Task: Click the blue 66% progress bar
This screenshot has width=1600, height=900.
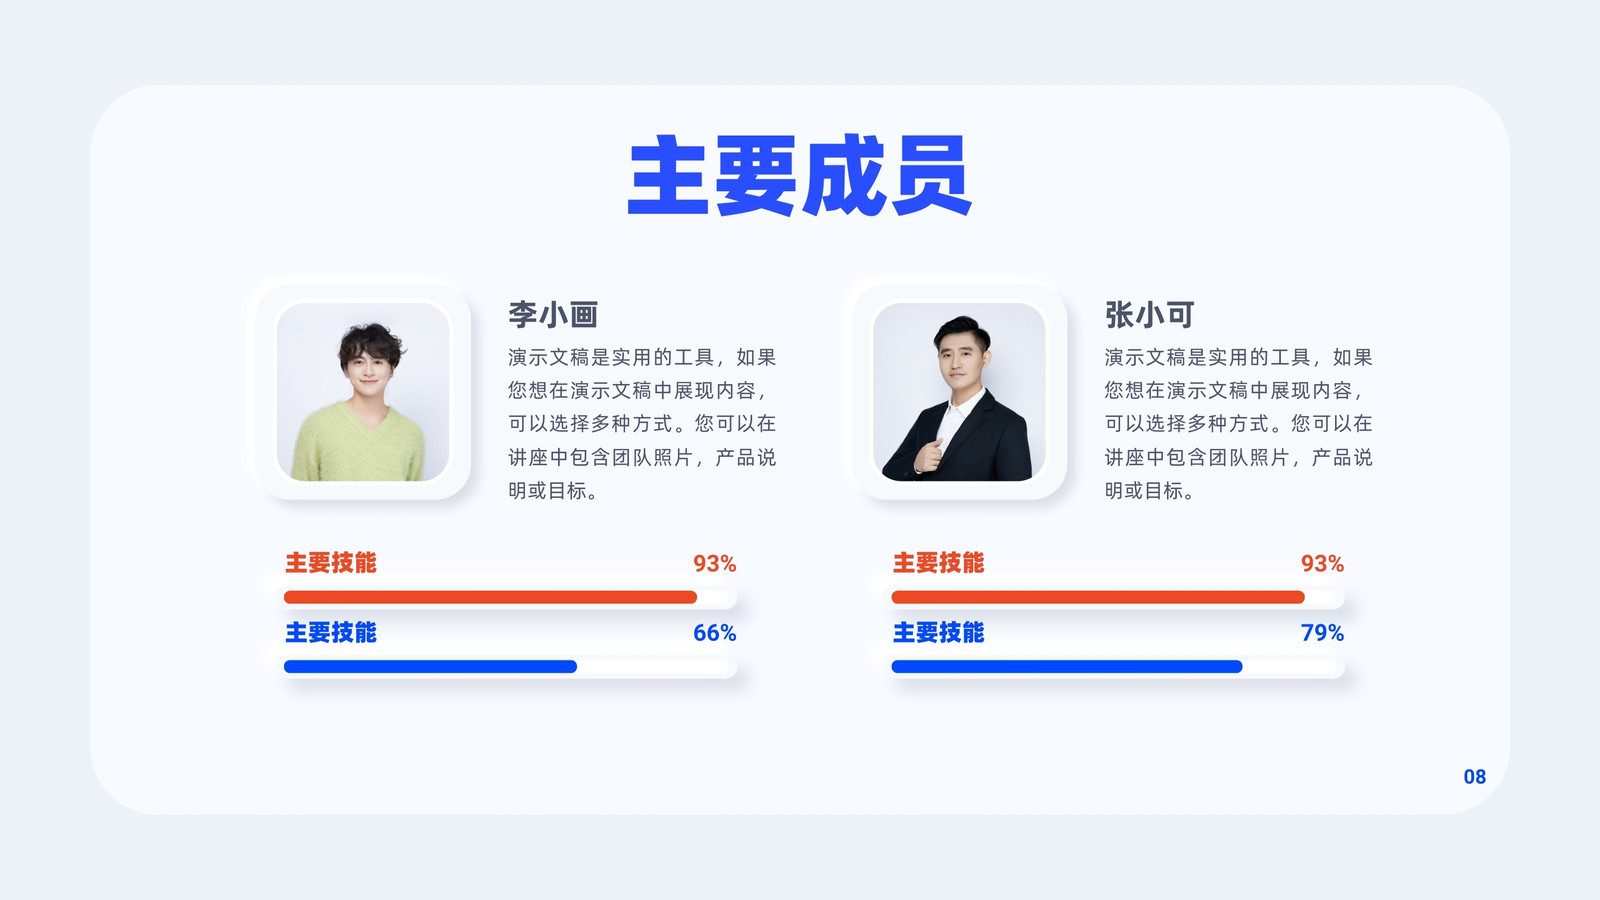Action: [510, 667]
